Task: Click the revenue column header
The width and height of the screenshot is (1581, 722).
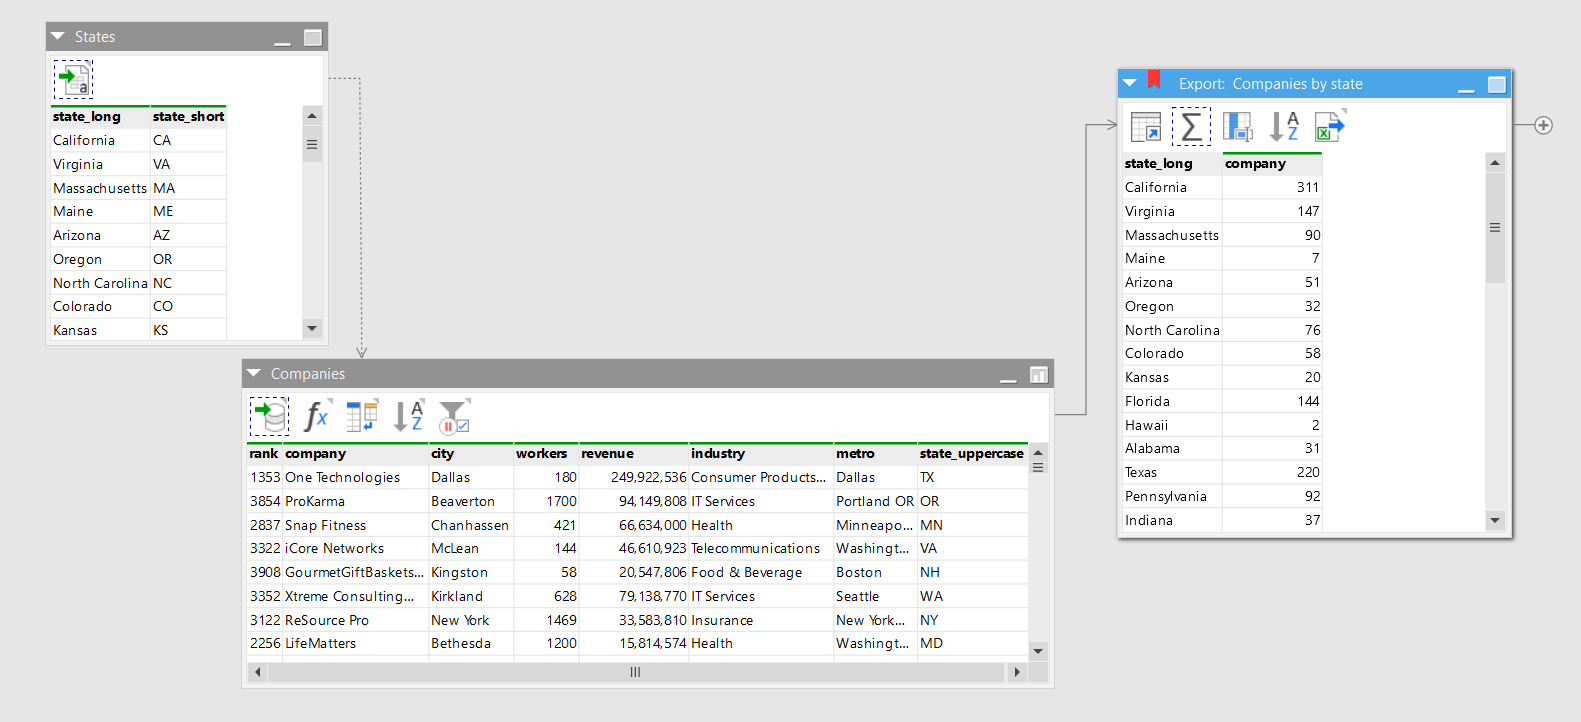Action: 633,454
